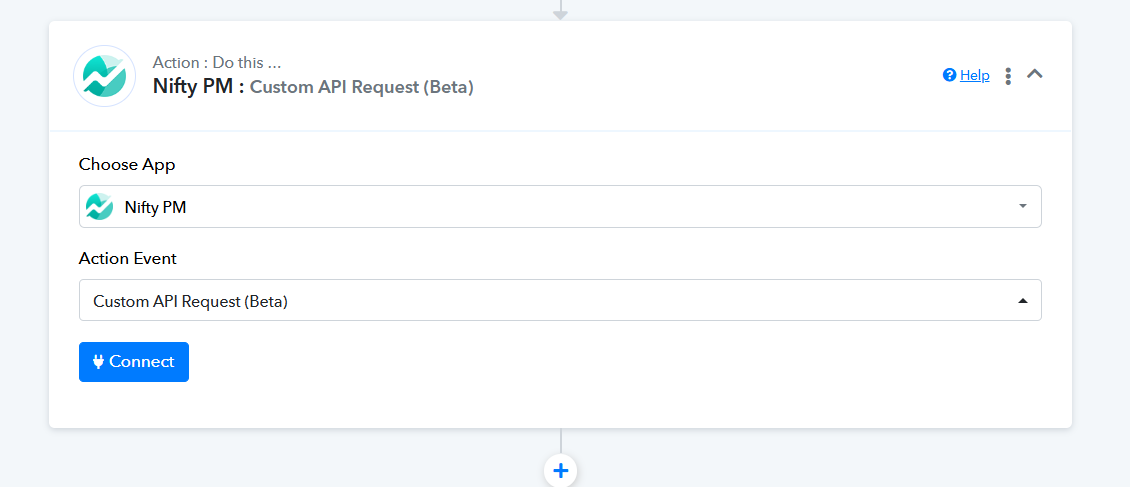
Task: Open the Help link
Action: point(974,75)
